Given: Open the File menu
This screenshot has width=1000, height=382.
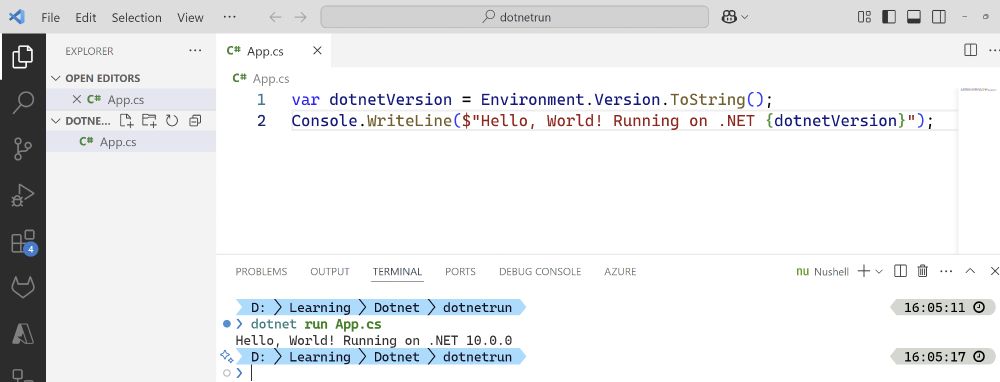Looking at the screenshot, I should [50, 18].
